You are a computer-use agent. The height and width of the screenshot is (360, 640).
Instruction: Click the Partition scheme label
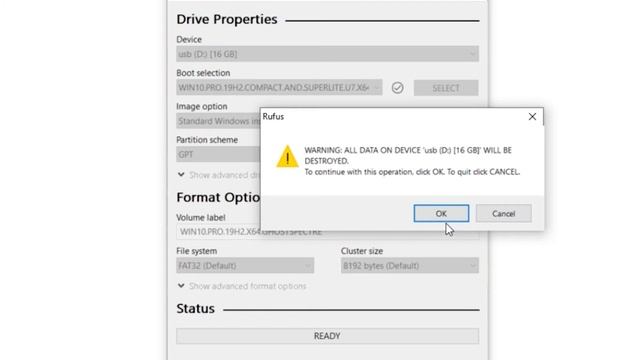pos(207,140)
